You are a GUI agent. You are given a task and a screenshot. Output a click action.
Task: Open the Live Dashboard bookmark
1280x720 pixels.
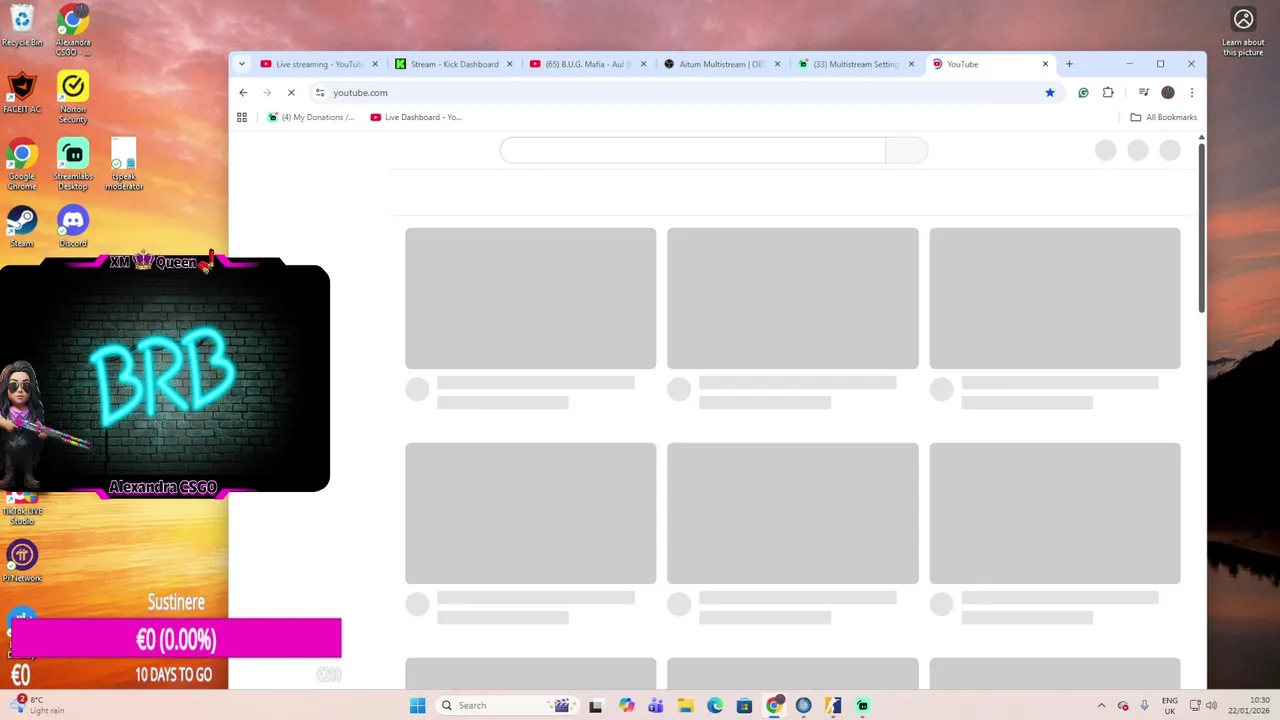click(x=416, y=117)
